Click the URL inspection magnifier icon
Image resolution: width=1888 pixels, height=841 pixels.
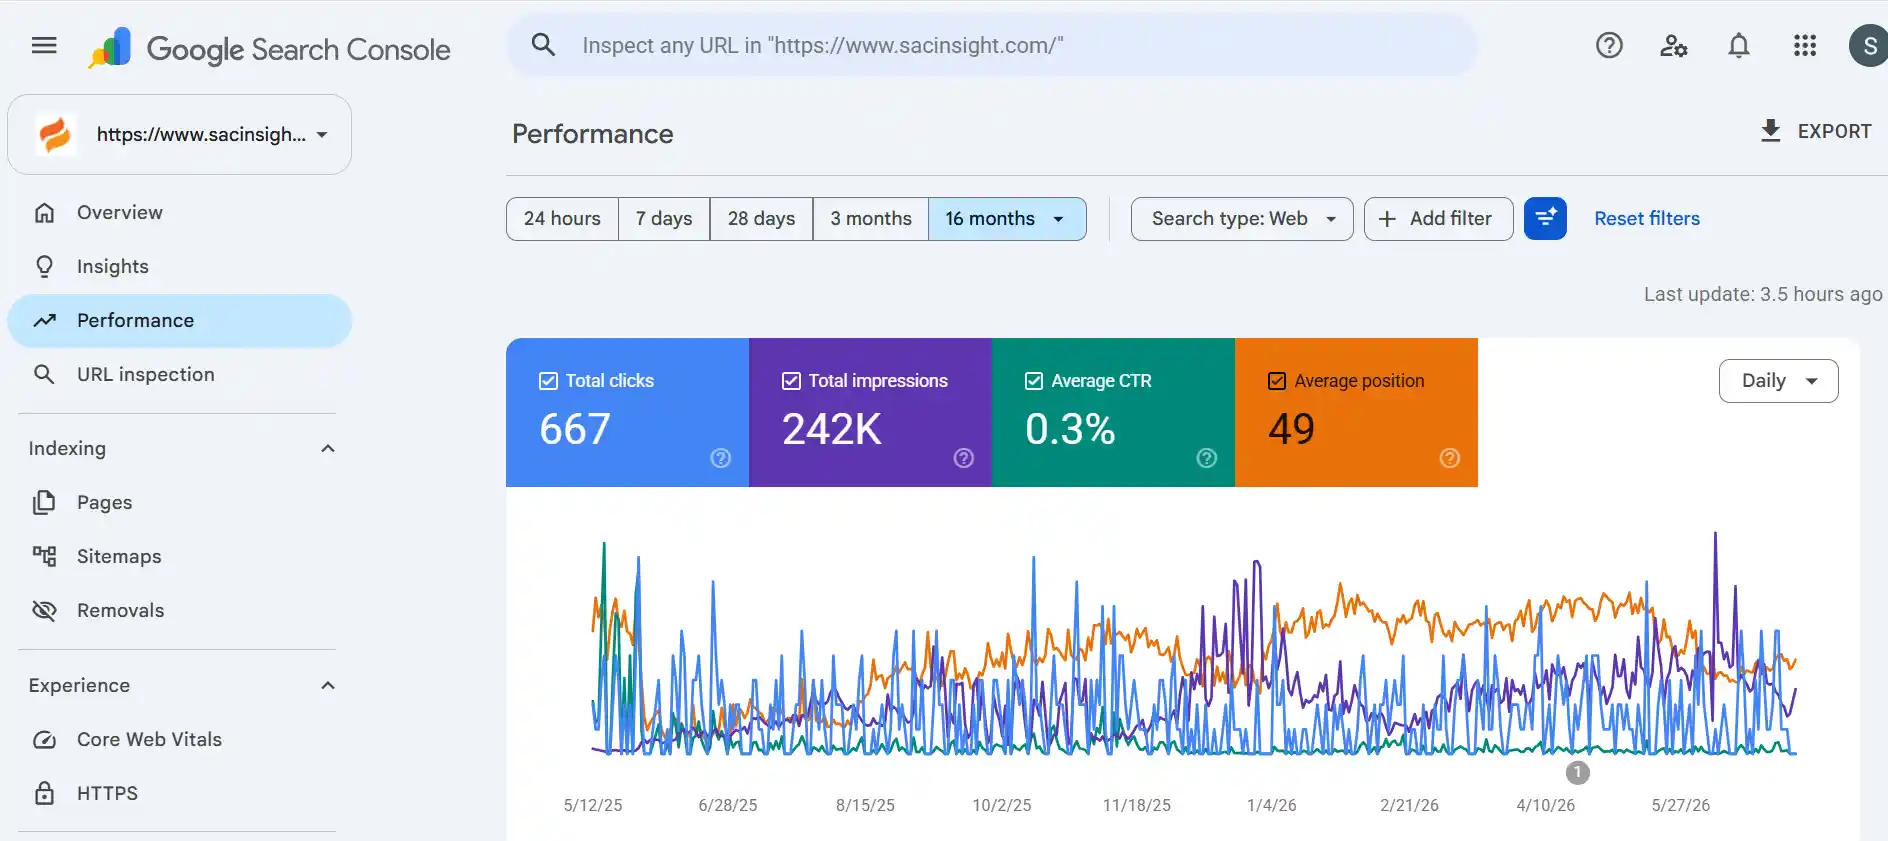coord(44,375)
